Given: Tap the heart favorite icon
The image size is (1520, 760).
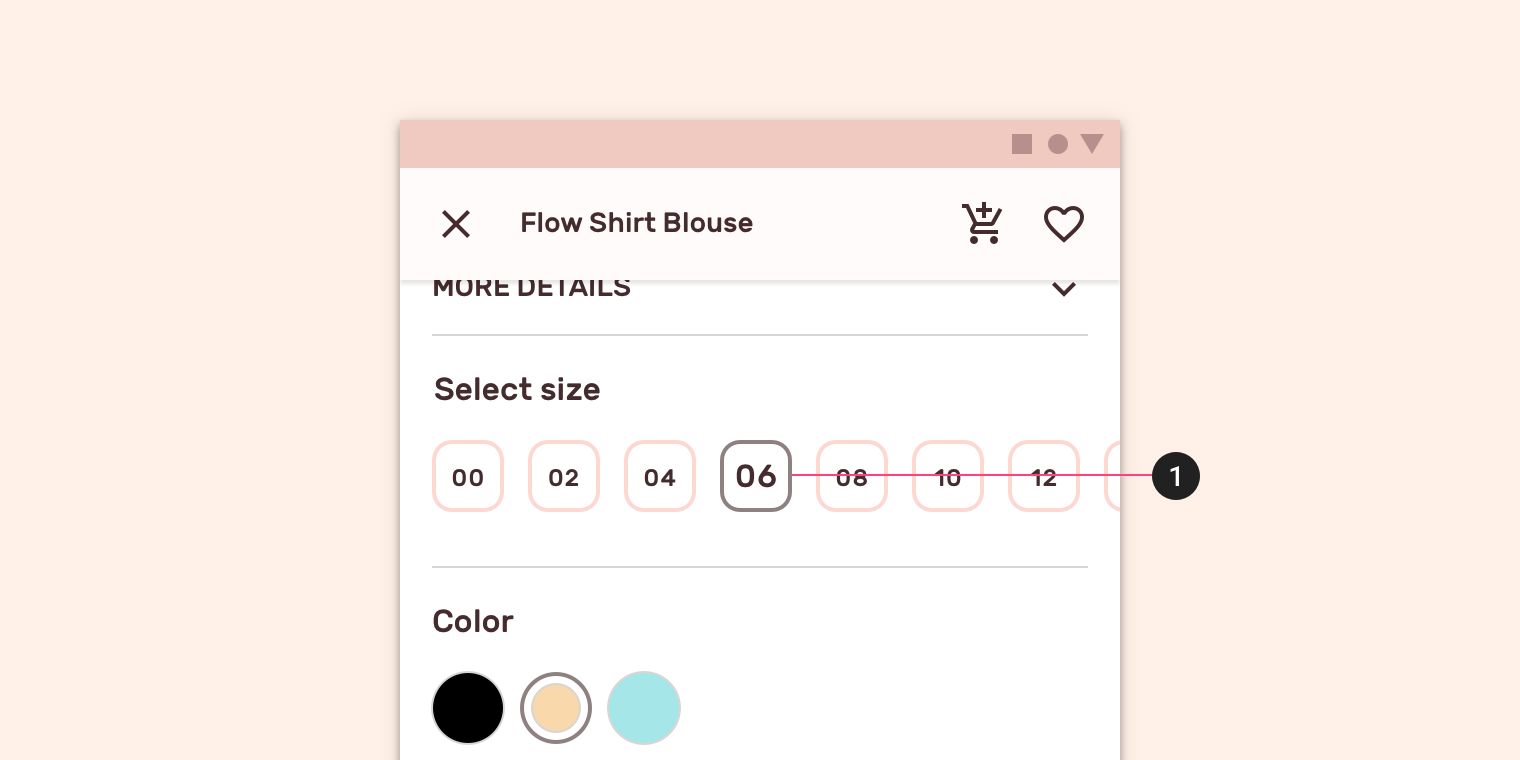Looking at the screenshot, I should click(1064, 224).
